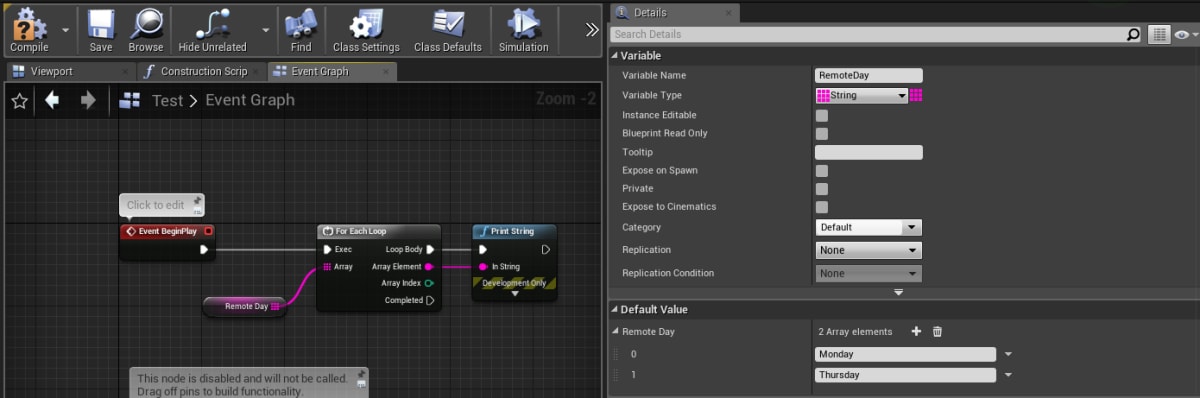
Task: Click Array Index output pin
Action: tap(429, 283)
